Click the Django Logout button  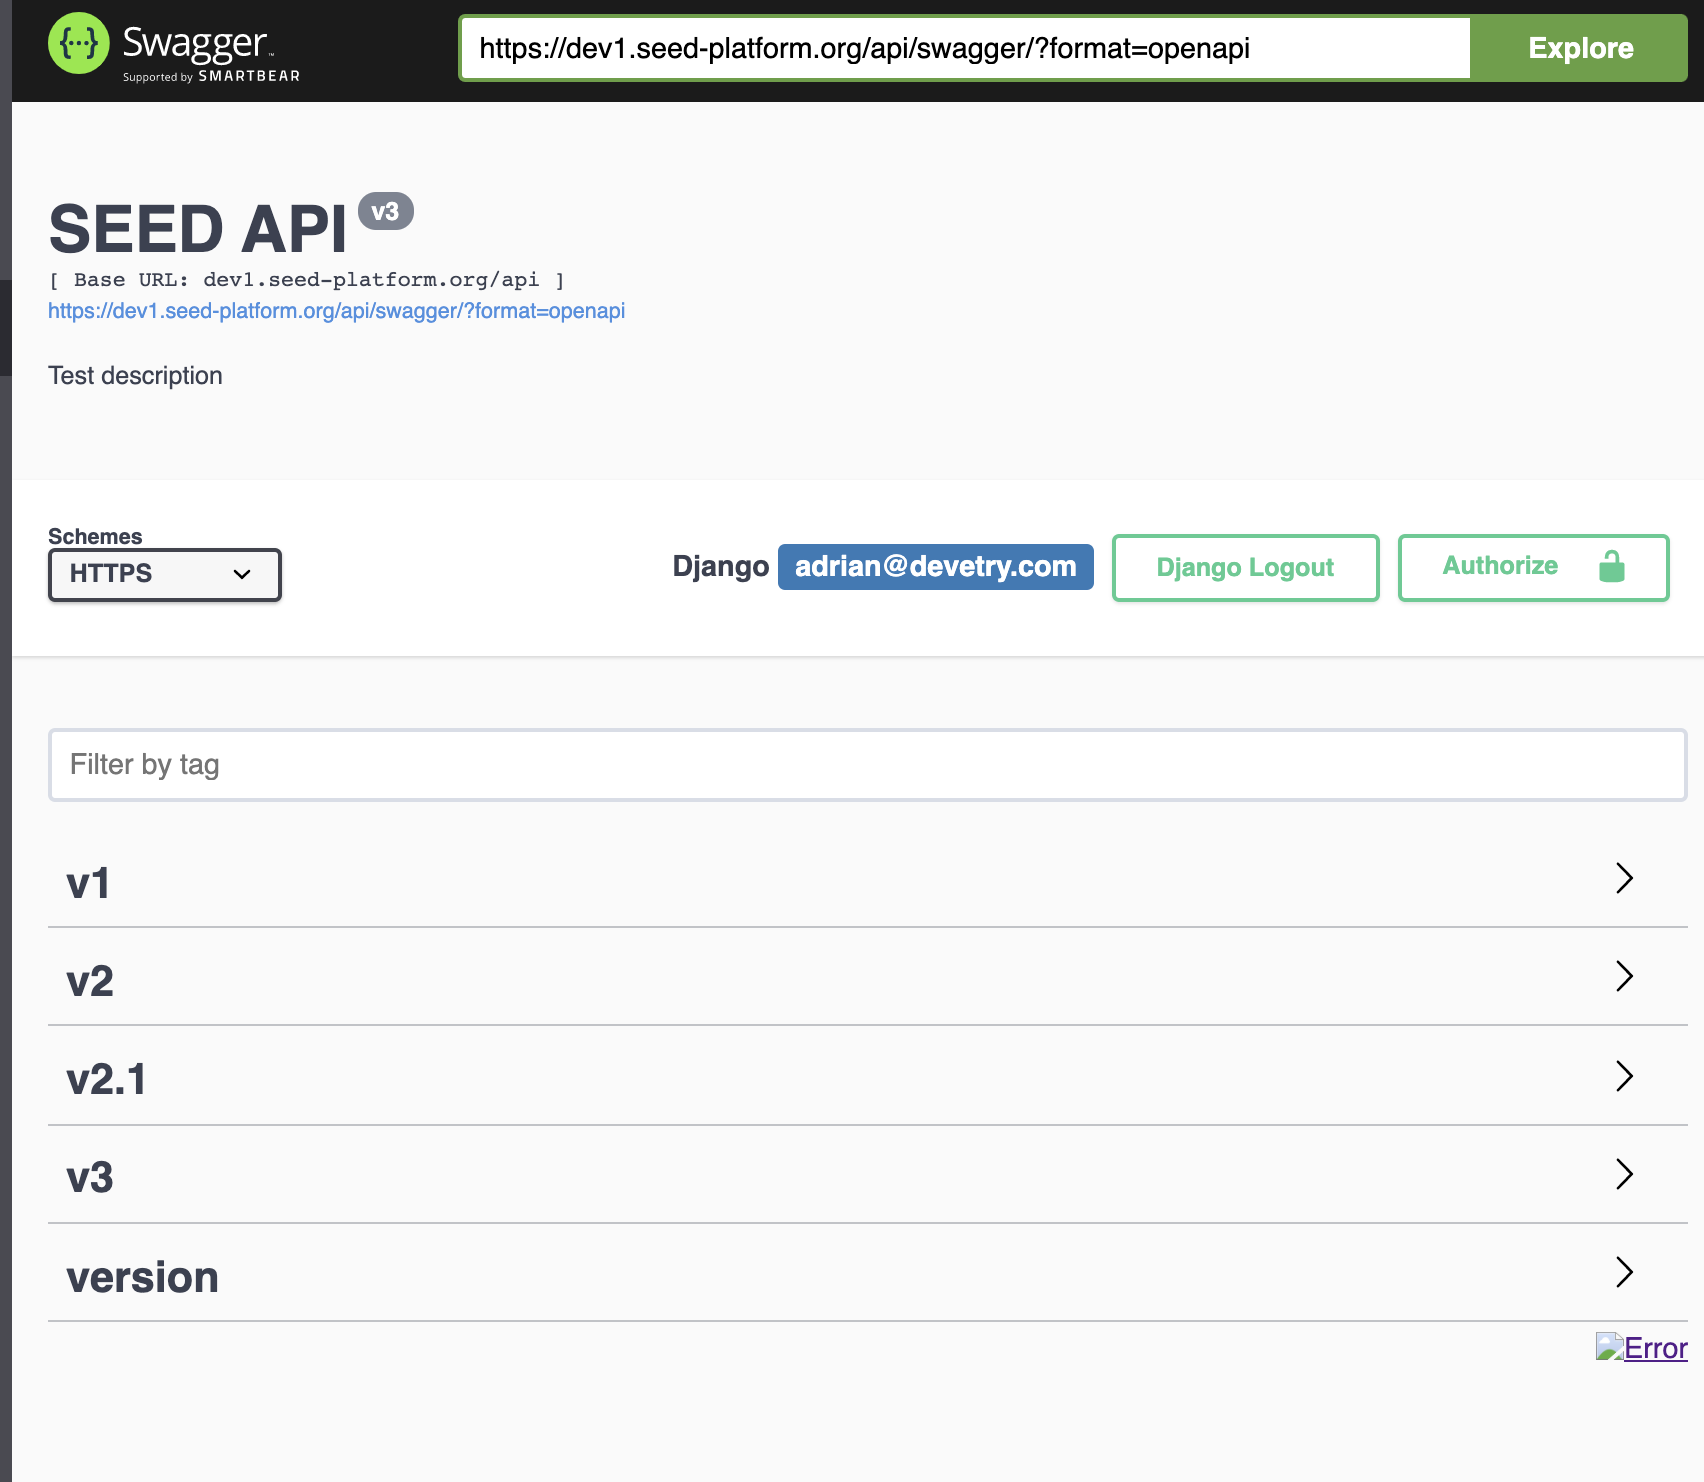[x=1245, y=567]
